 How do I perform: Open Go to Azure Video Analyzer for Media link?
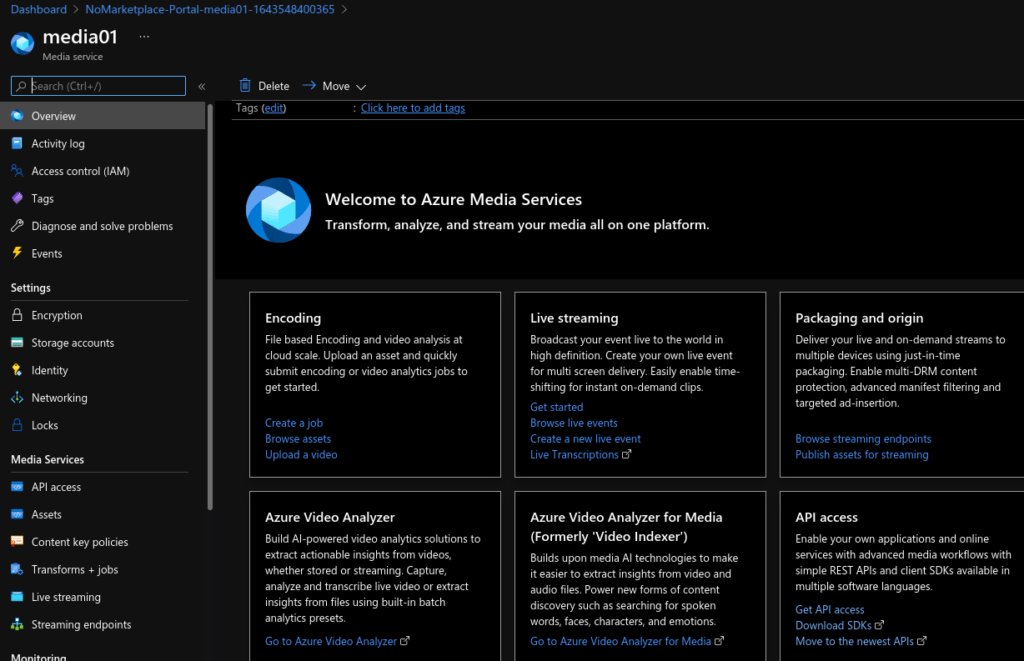pos(627,641)
